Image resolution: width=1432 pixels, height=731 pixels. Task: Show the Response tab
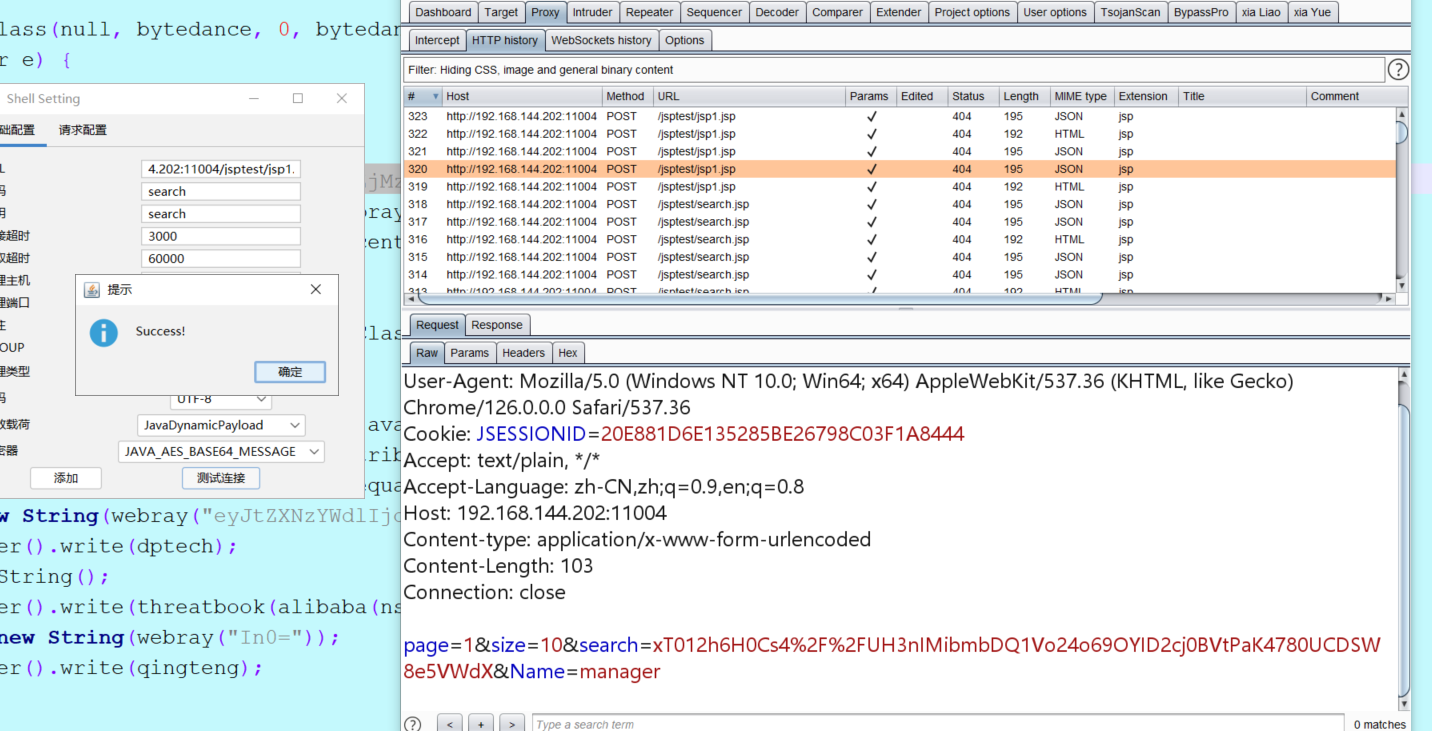coord(497,325)
